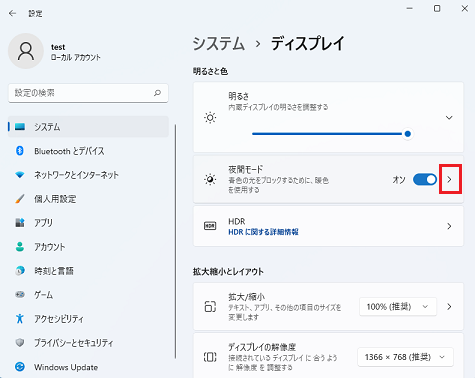
Task: Open 夜間モード settings chevron
Action: coord(450,180)
